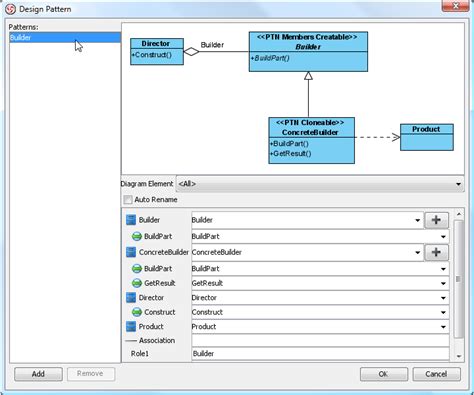
Task: Click the ConcreteBuilder class in the diagram
Action: [311, 140]
